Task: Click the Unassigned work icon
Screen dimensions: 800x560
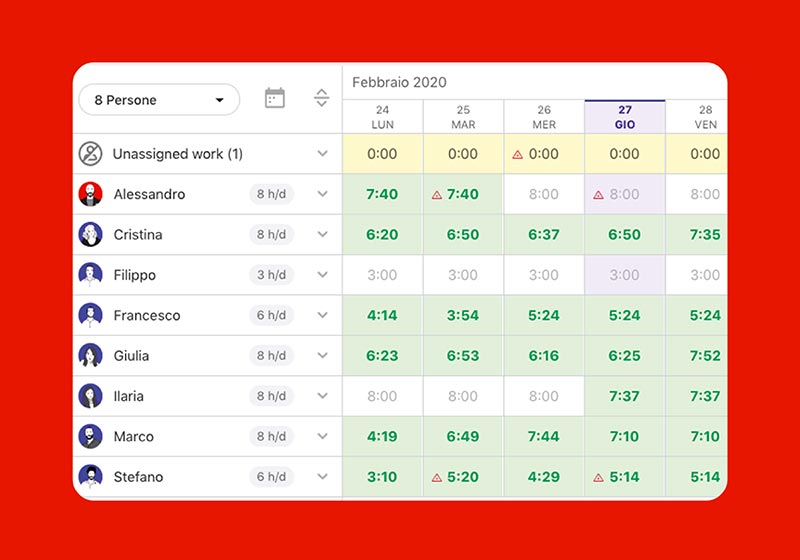Action: coord(91,154)
